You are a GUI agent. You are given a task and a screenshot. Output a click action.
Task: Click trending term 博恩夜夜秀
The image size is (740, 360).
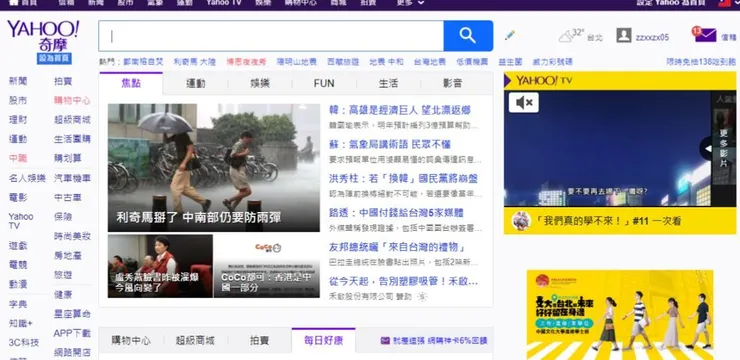246,62
